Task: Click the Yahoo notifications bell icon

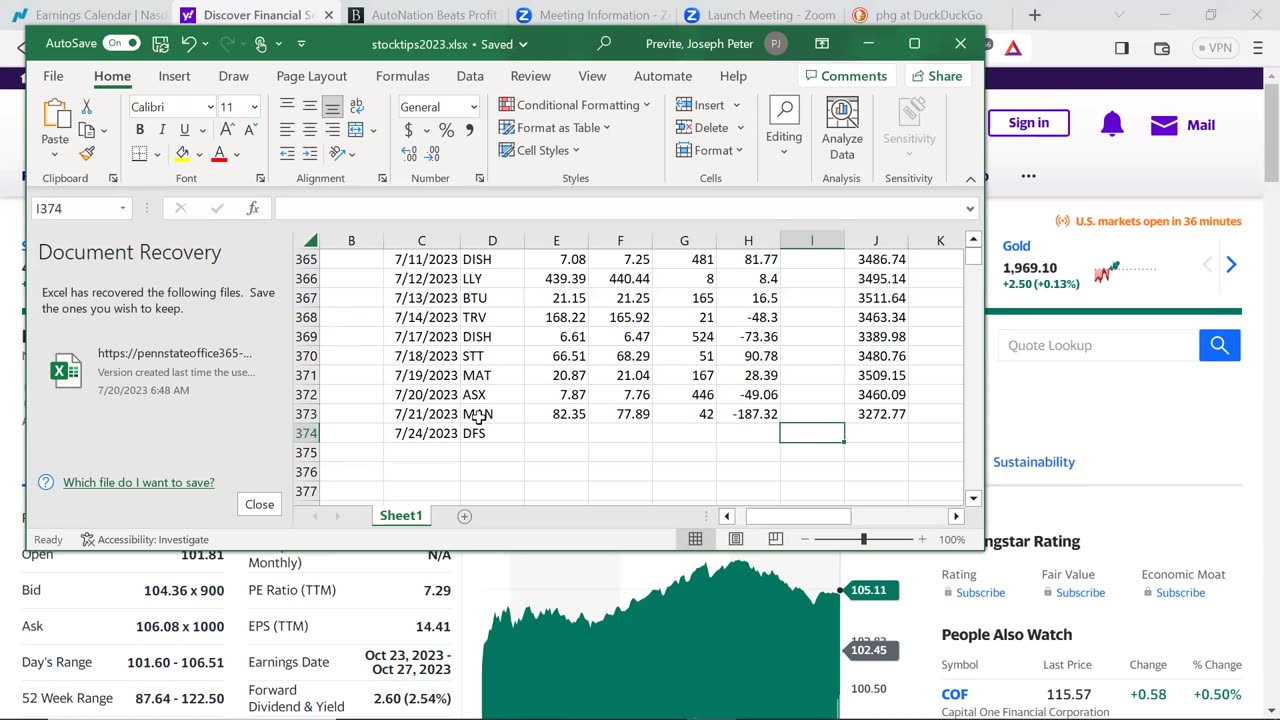Action: [x=1111, y=124]
